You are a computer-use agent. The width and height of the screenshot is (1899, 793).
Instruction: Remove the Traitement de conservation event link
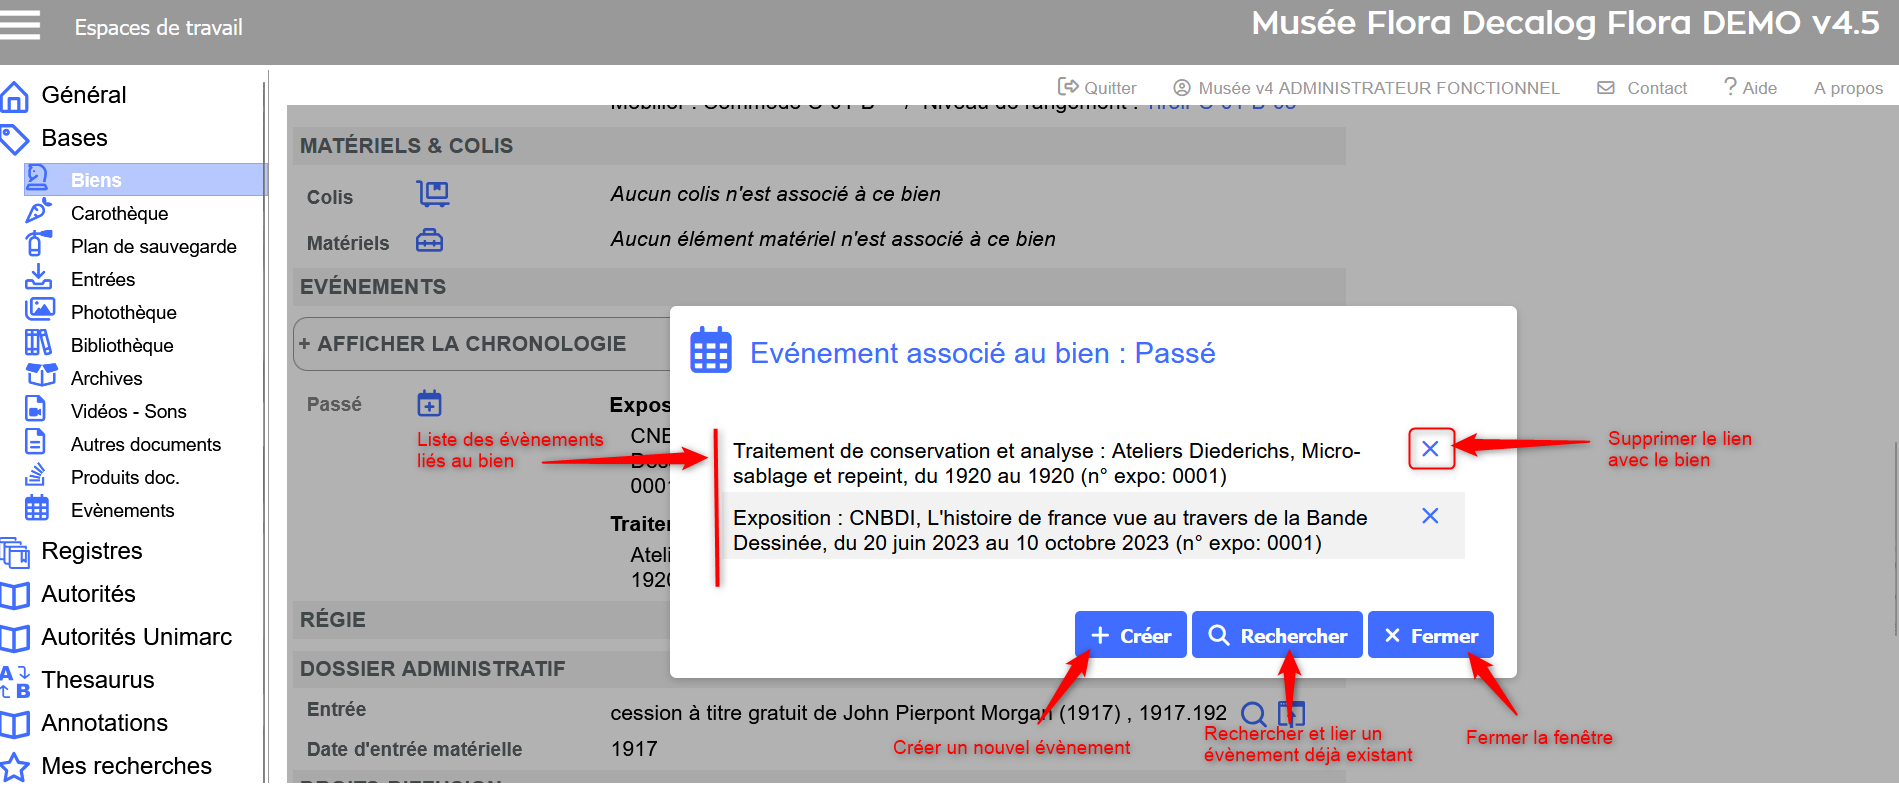tap(1430, 449)
